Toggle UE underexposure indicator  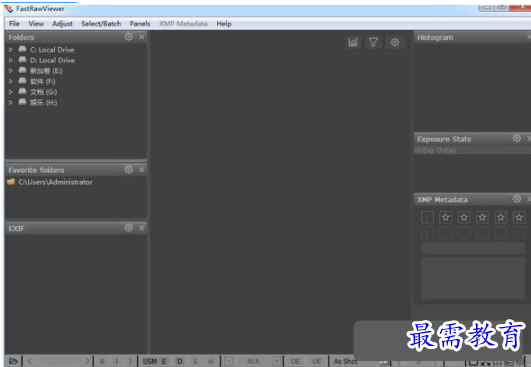click(x=317, y=361)
